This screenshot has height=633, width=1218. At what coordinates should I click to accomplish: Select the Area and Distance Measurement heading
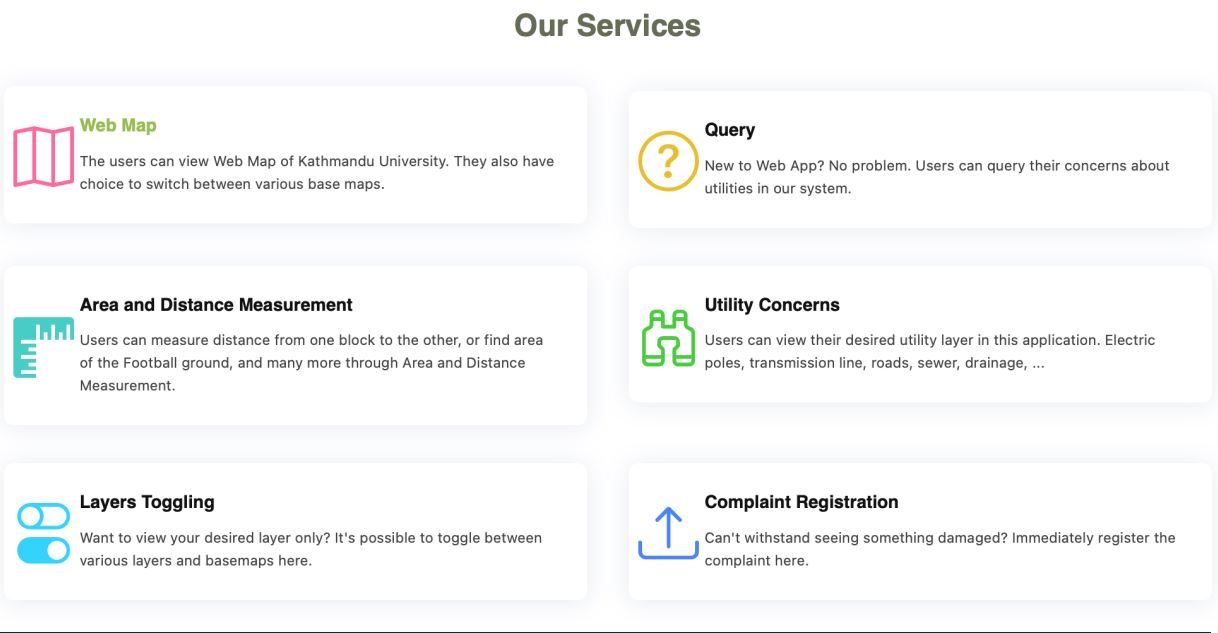(x=216, y=305)
